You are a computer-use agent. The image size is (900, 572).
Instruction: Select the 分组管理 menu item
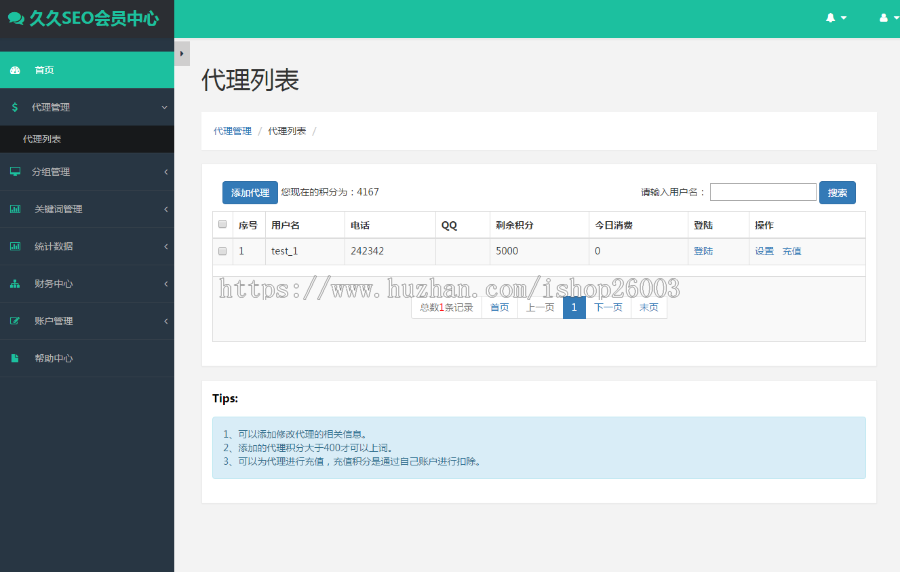[x=87, y=172]
